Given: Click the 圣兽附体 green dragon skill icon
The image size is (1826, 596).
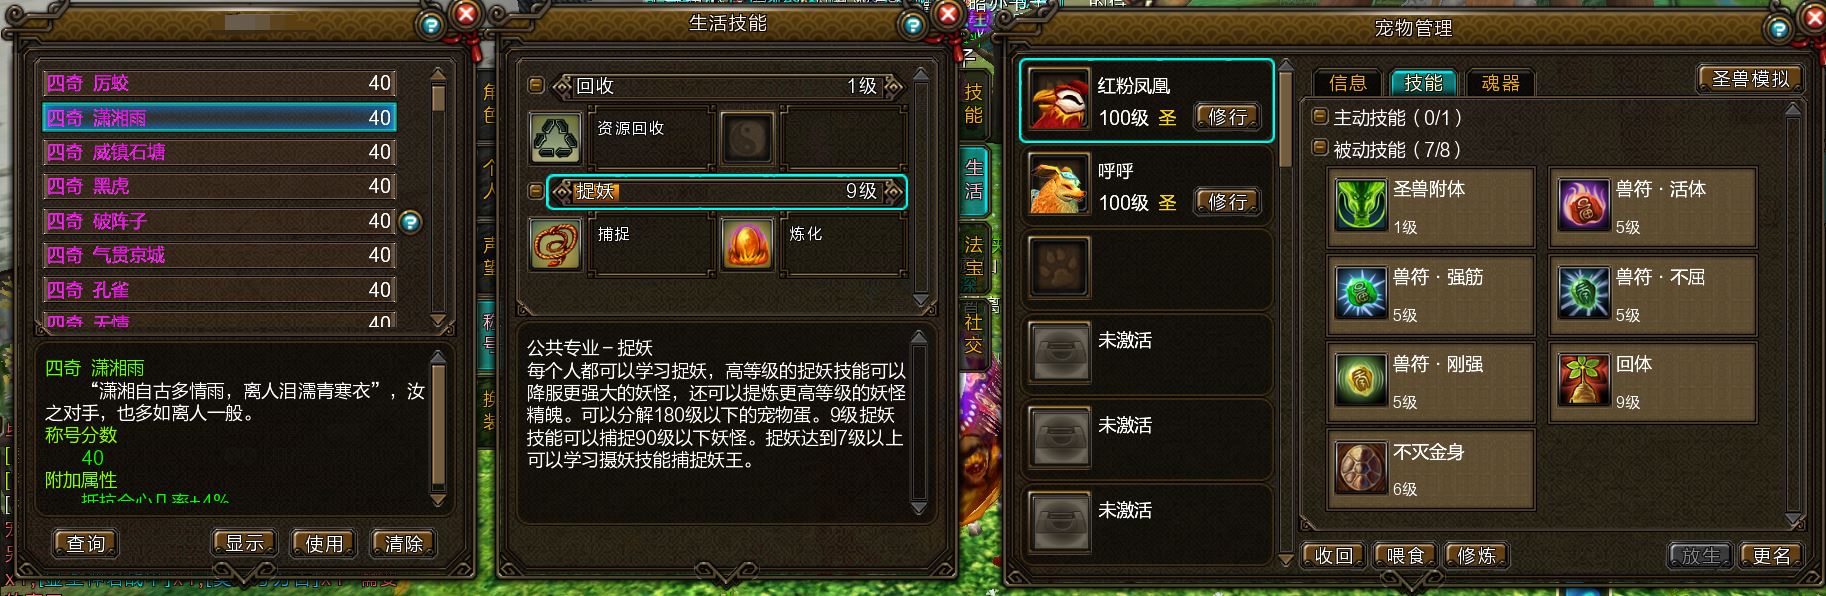Looking at the screenshot, I should [x=1361, y=205].
